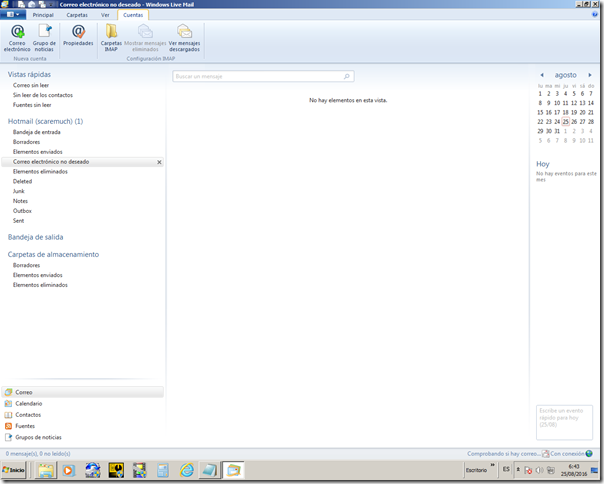This screenshot has height=484, width=604.
Task: Click the agosto month heading
Action: point(565,75)
